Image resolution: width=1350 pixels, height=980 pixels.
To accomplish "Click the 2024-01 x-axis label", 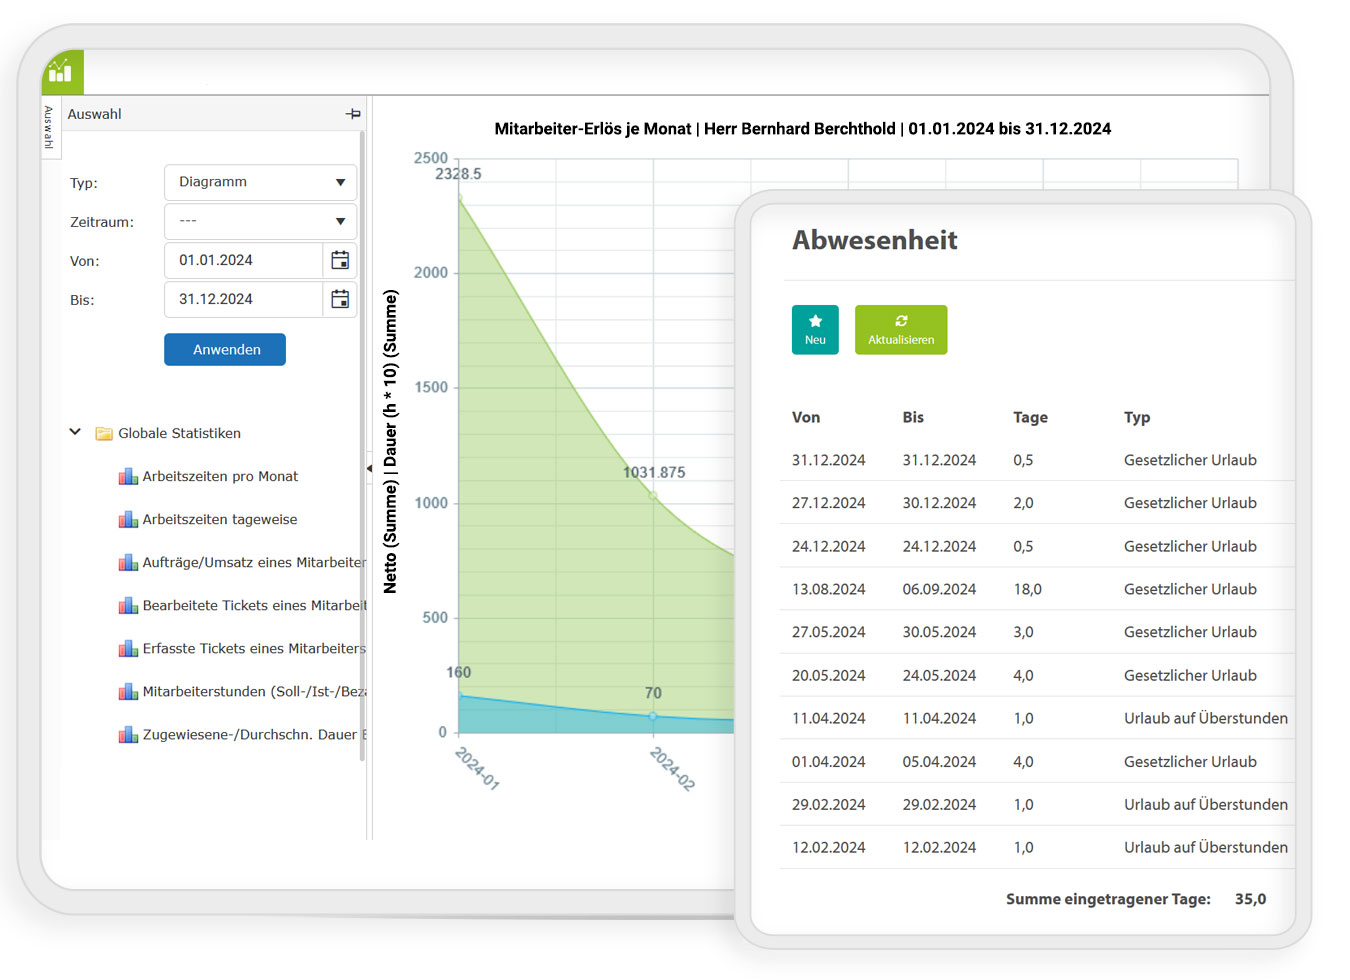I will coord(477,768).
